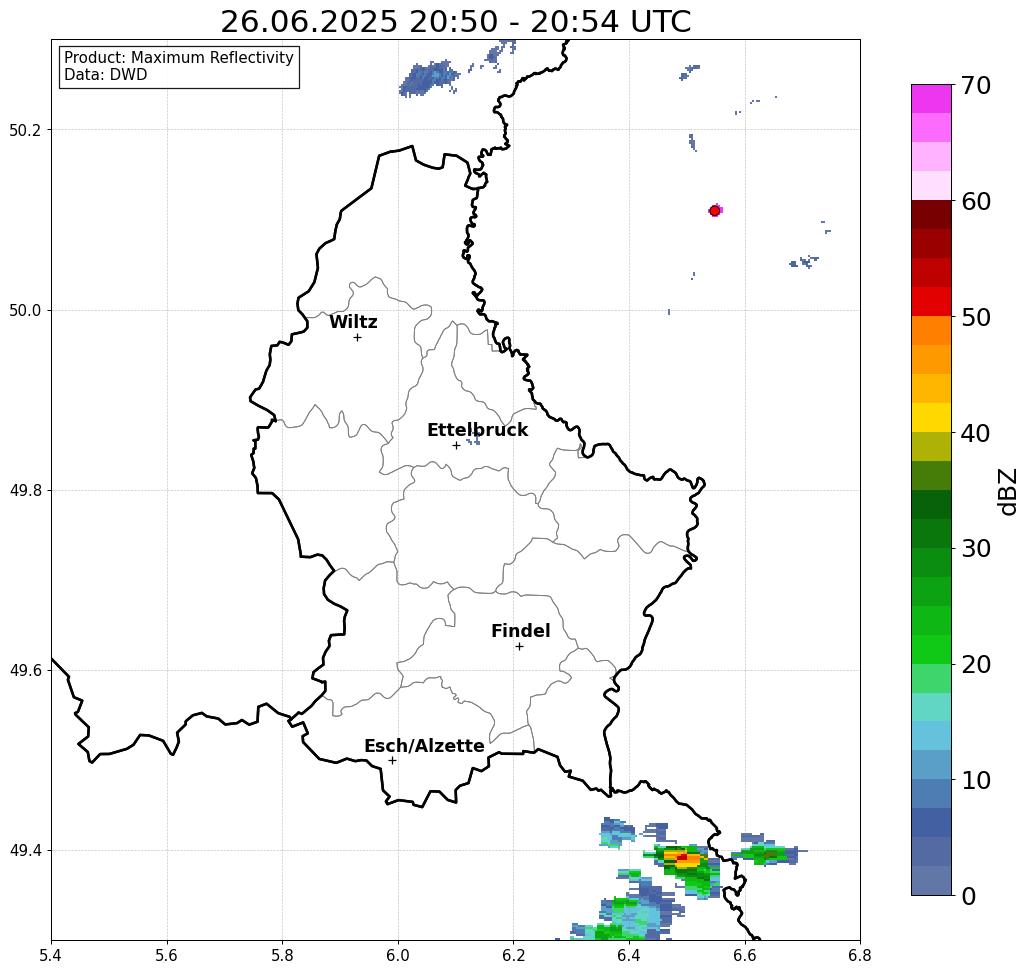1029x973 pixels.
Task: Pick the magenta top colorbar segment
Action: coord(931,99)
